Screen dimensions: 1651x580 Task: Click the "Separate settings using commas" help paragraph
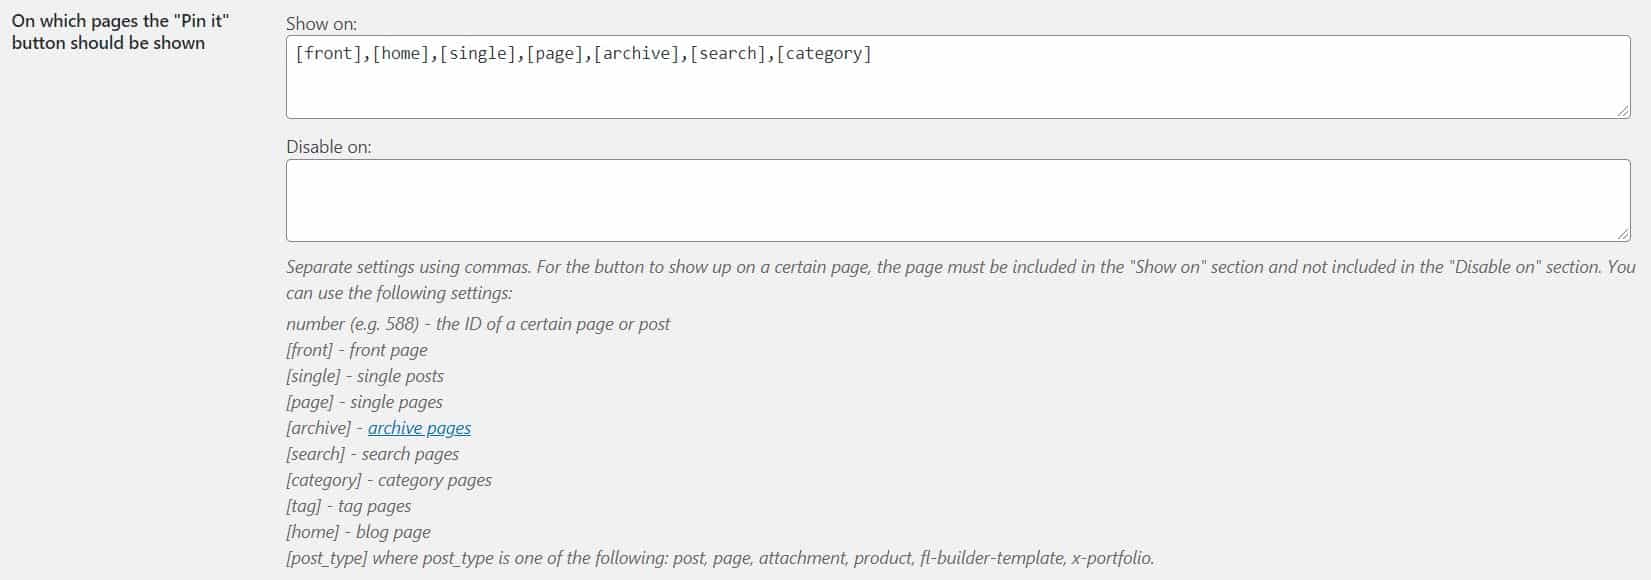pos(960,280)
